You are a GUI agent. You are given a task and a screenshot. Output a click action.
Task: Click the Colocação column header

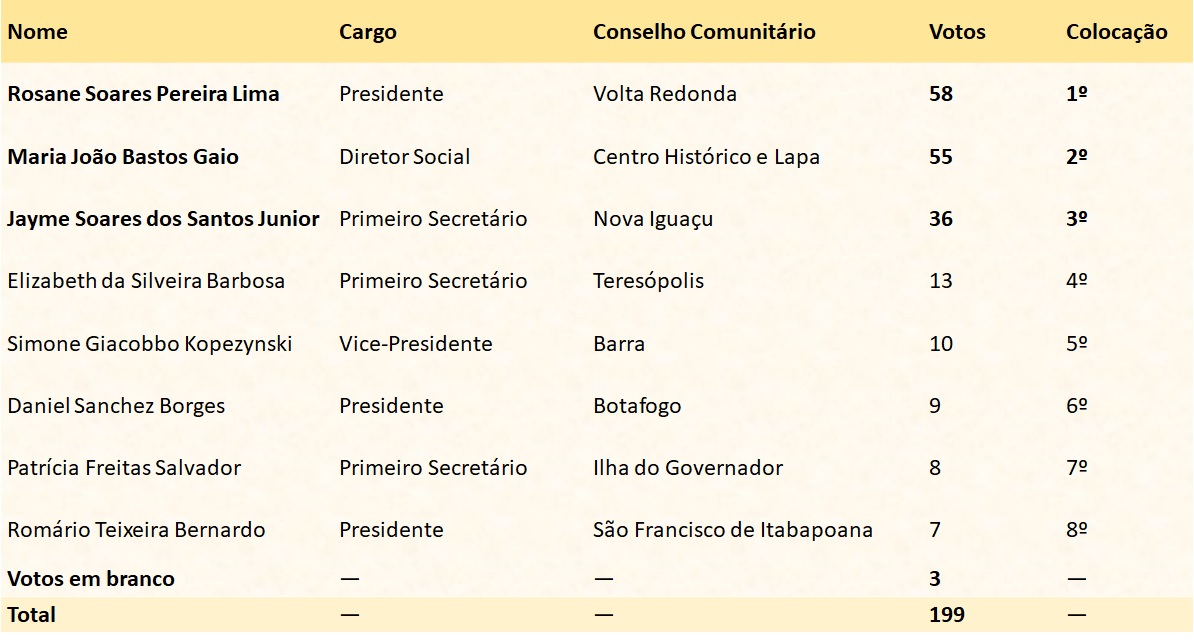1116,32
